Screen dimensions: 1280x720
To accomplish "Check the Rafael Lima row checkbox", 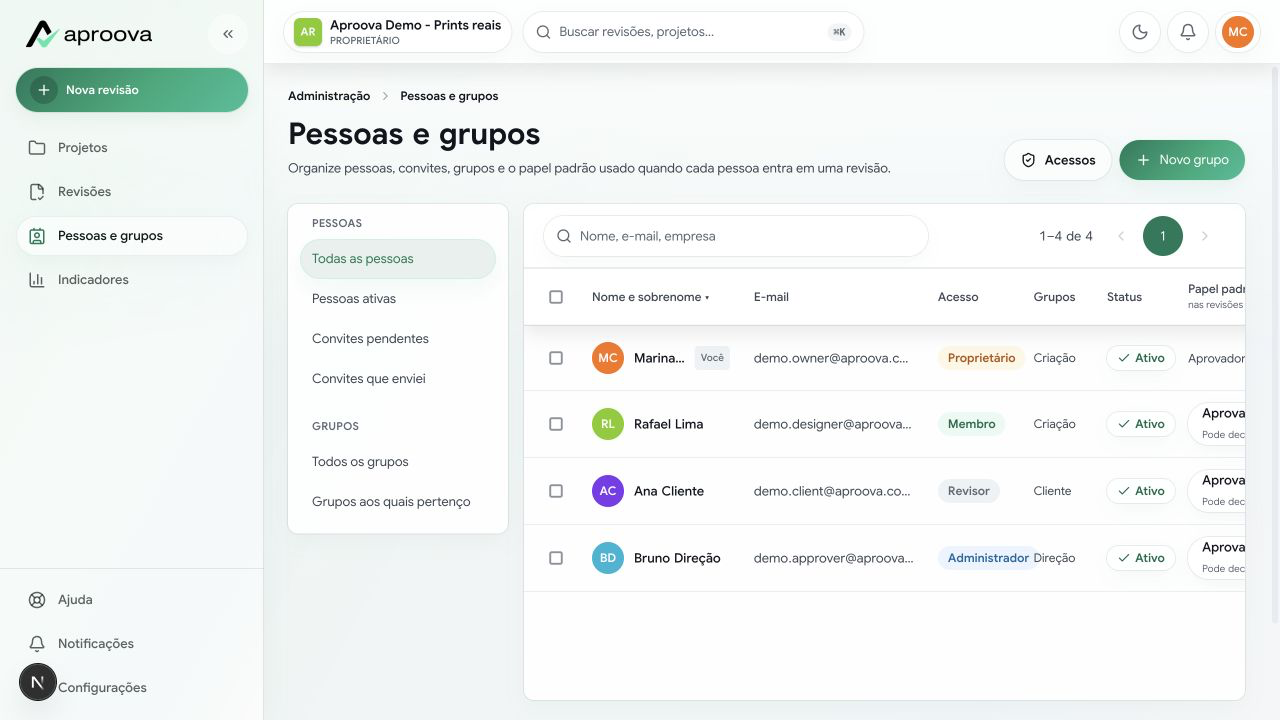I will pos(556,424).
